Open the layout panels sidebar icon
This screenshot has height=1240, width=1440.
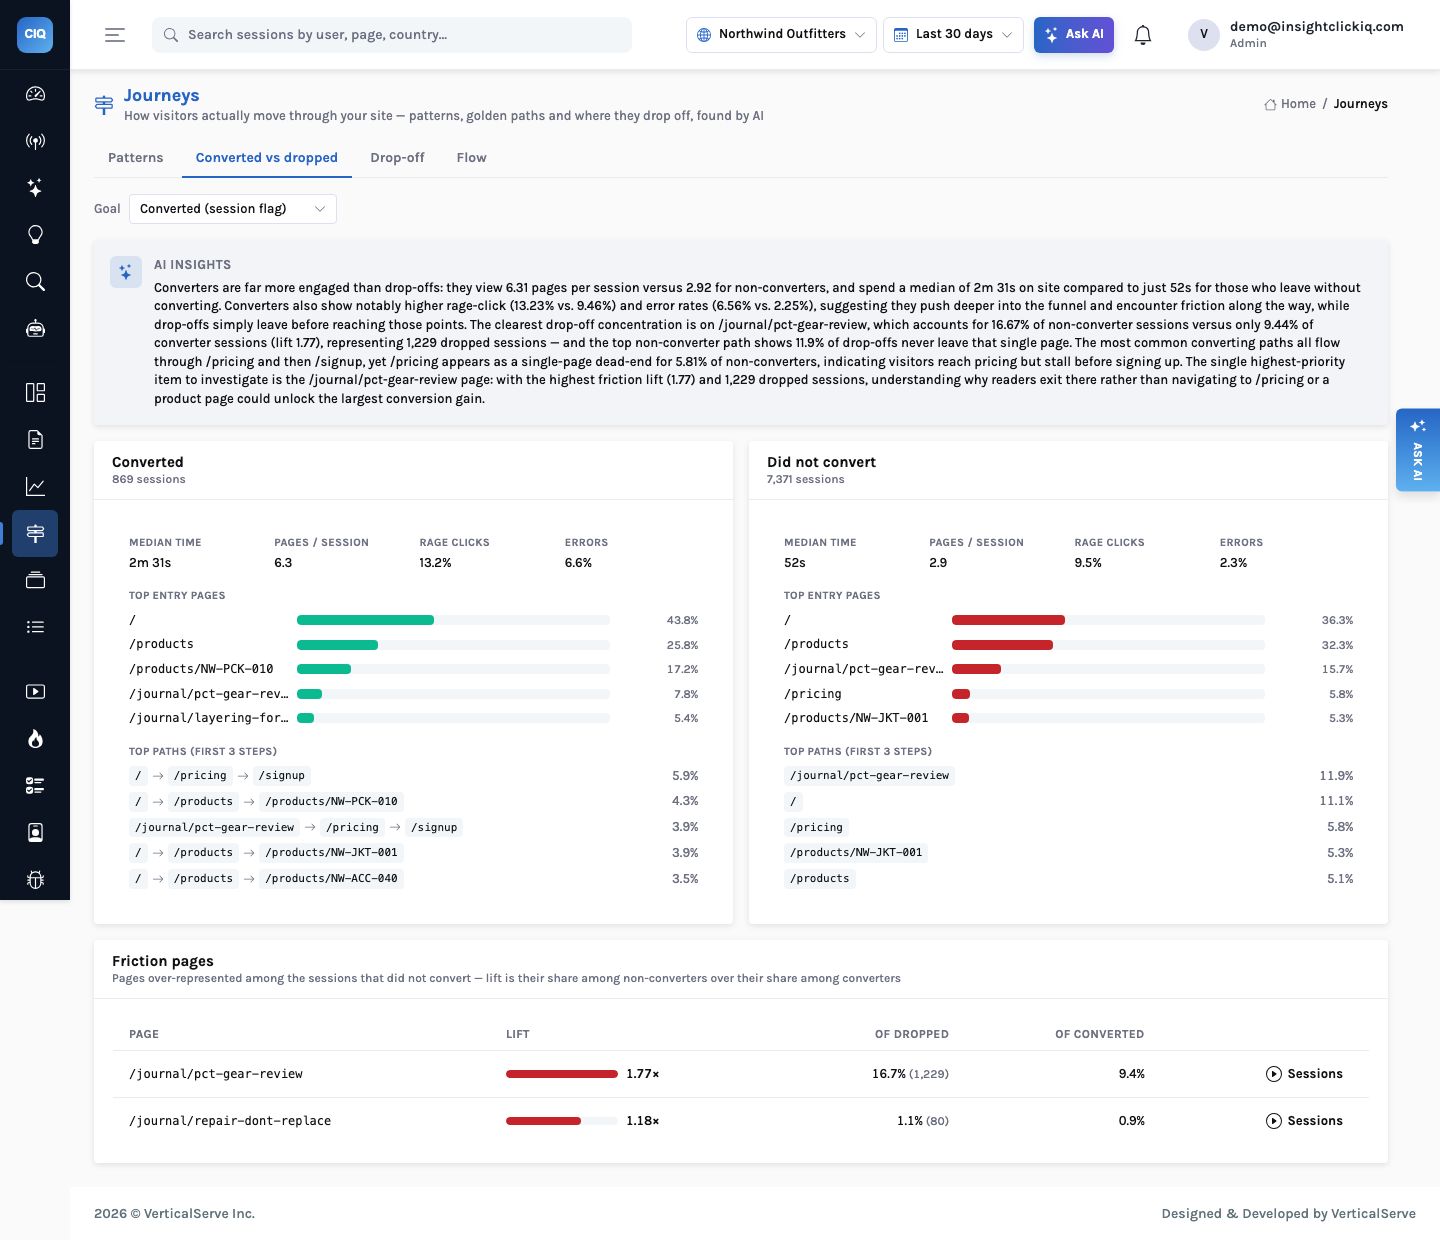35,392
